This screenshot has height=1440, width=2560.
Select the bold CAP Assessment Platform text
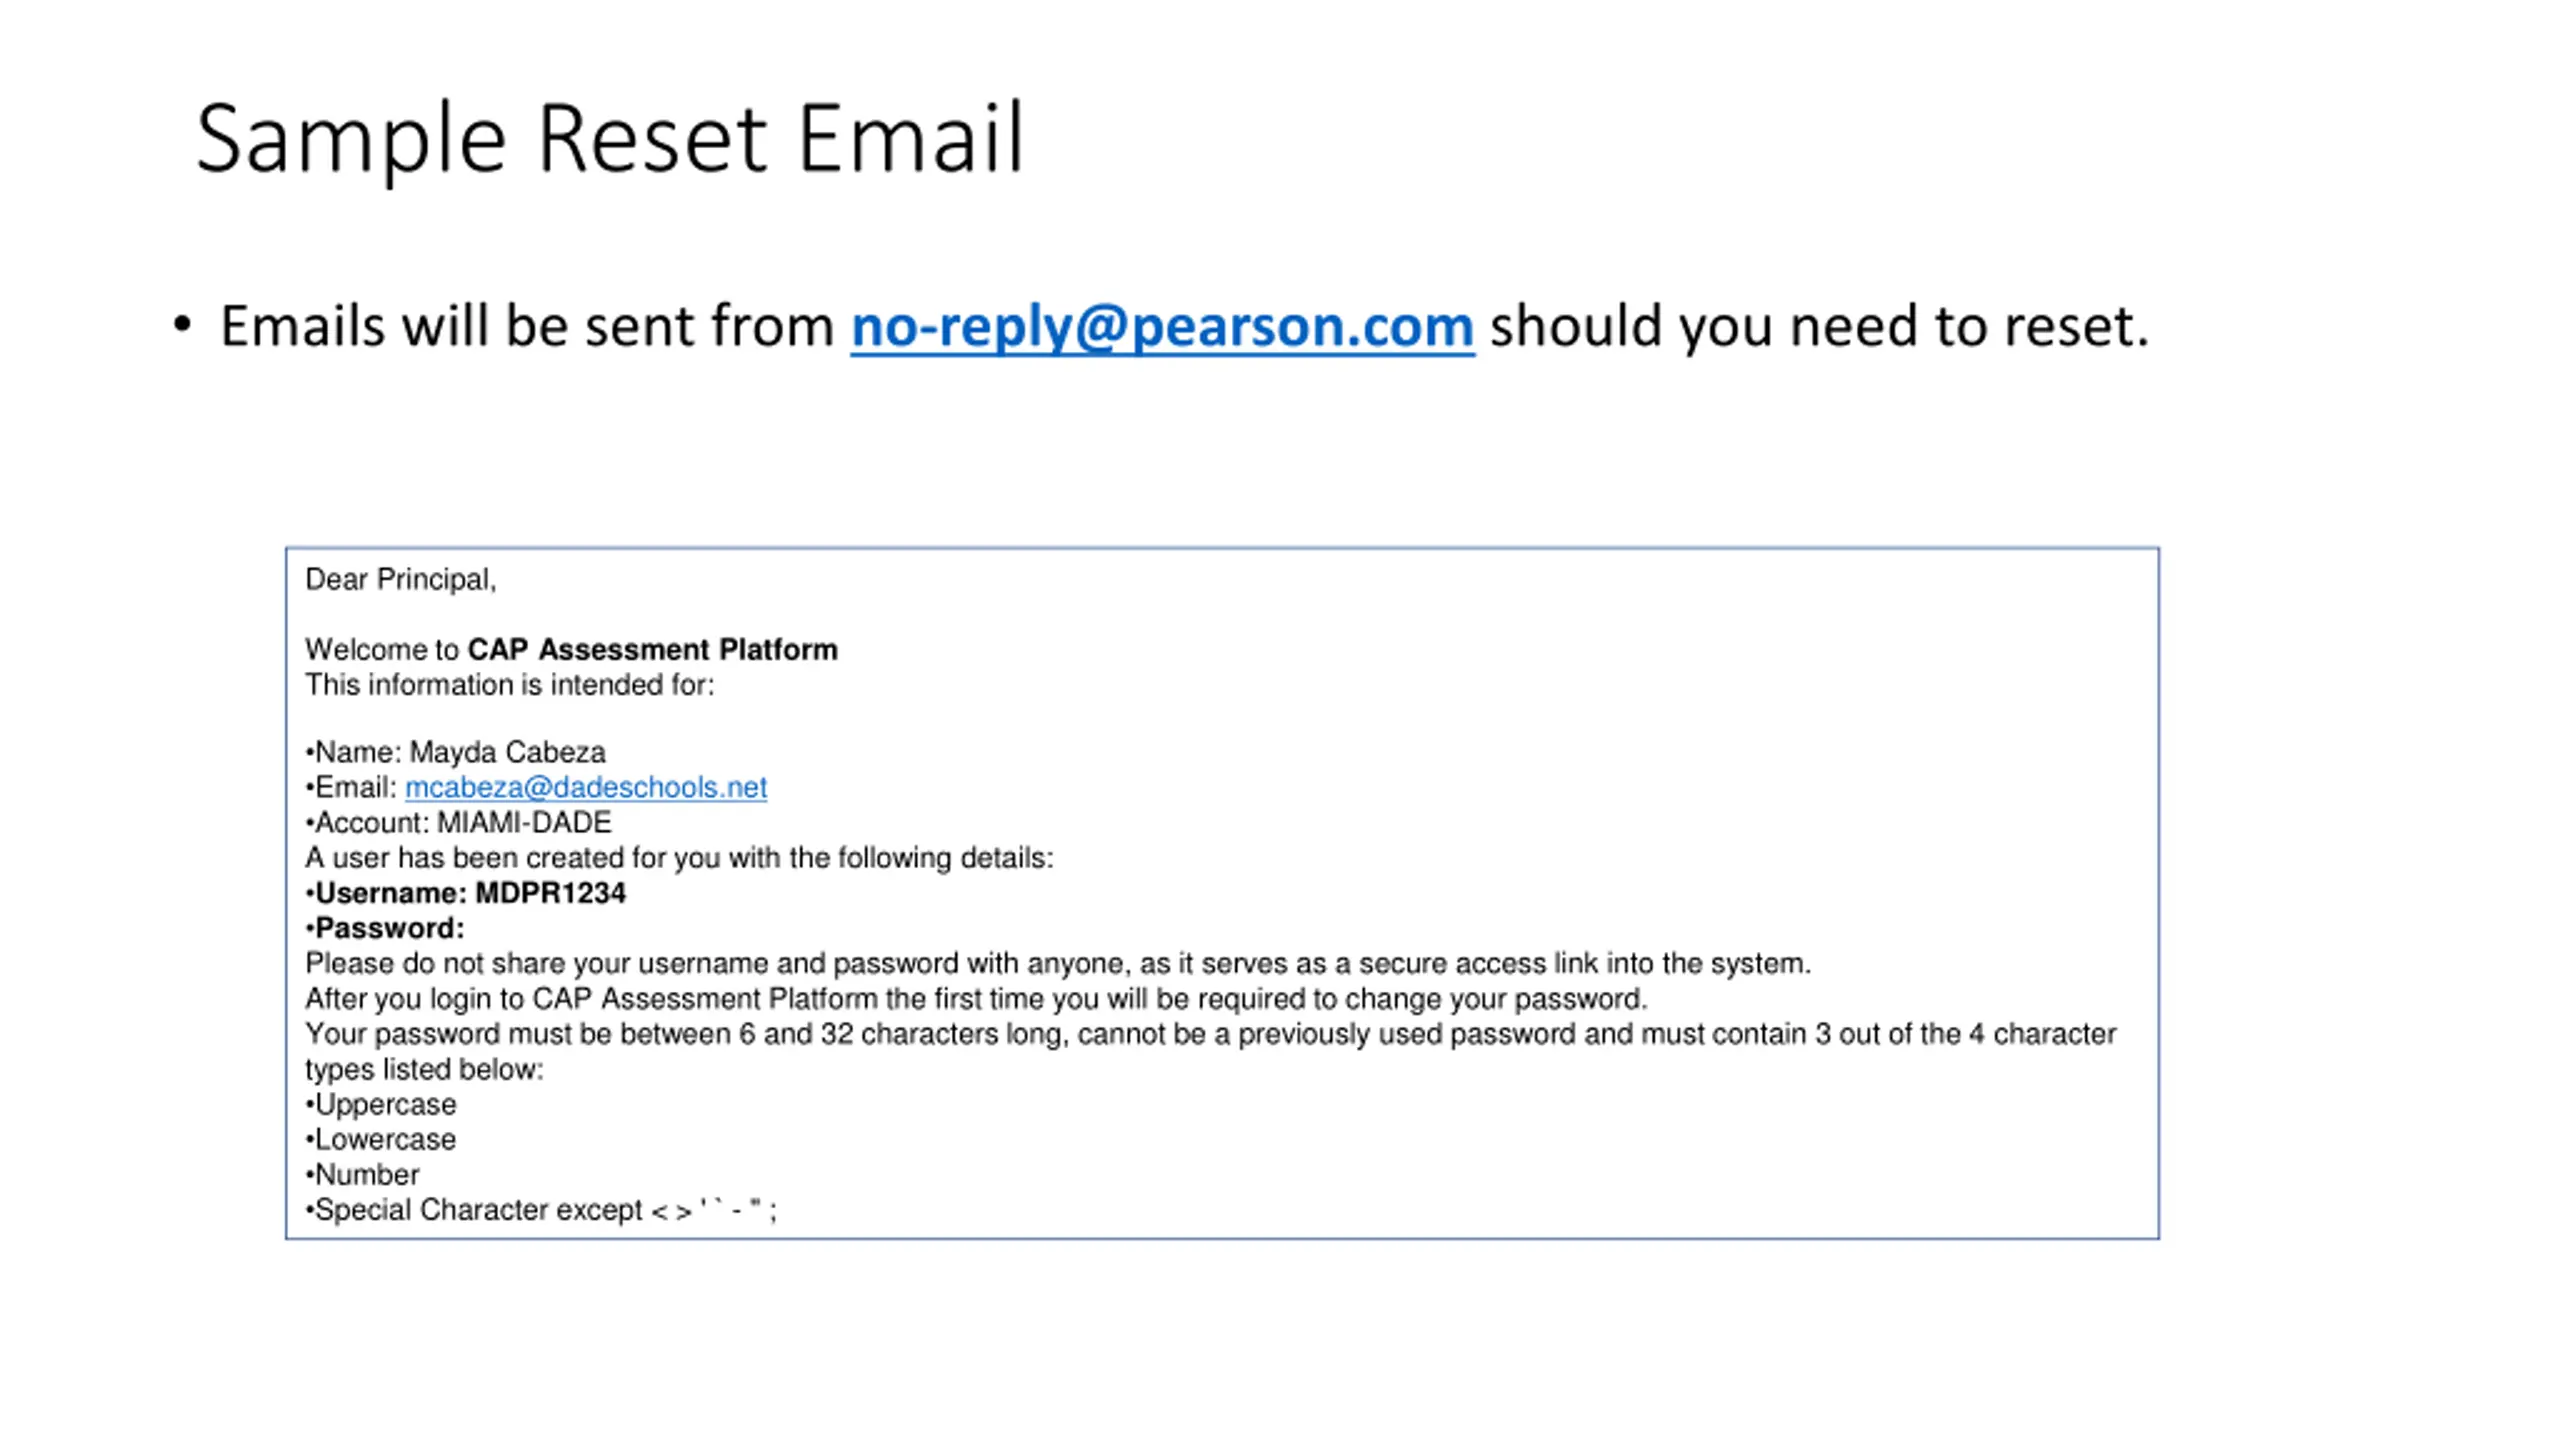point(653,649)
